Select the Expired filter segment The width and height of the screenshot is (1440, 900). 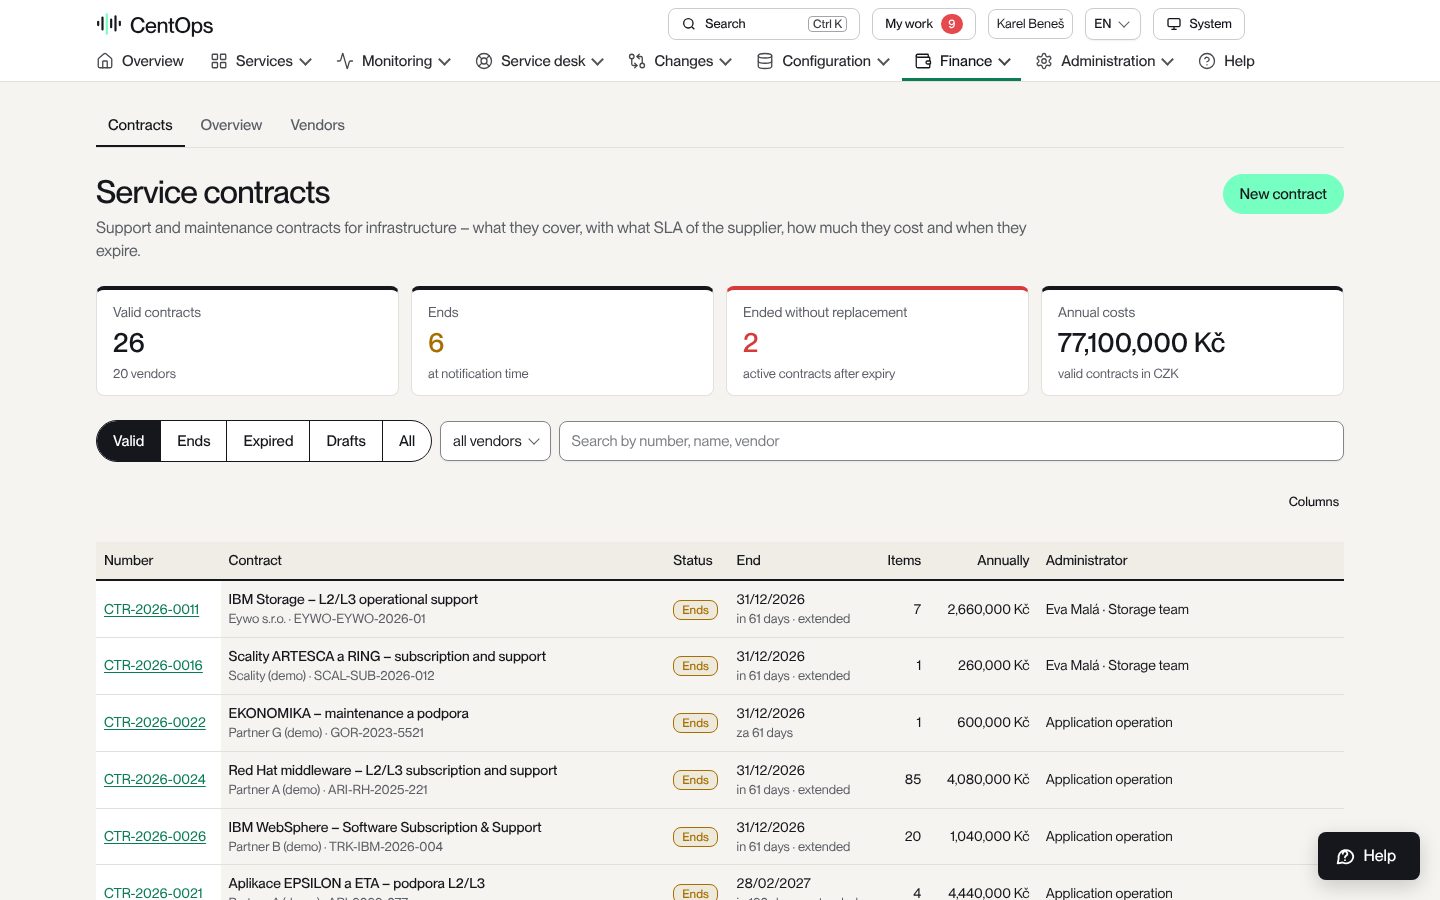pos(268,441)
